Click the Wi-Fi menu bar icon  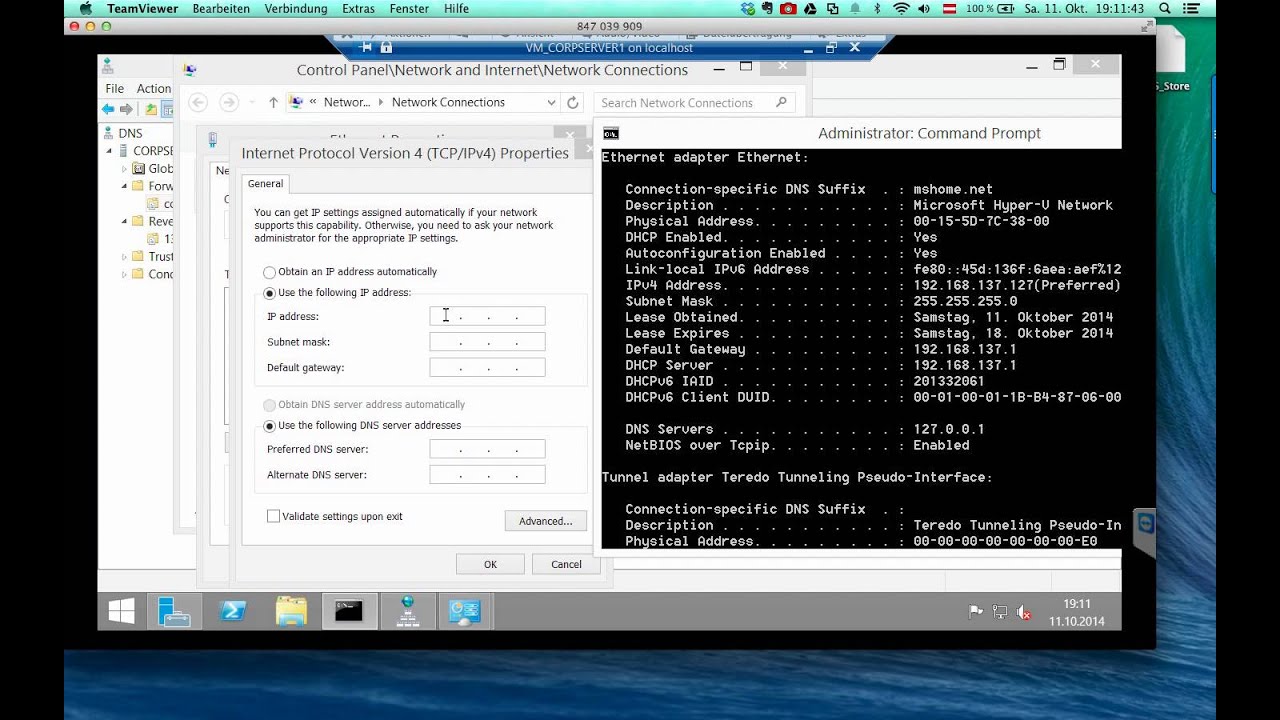[902, 8]
